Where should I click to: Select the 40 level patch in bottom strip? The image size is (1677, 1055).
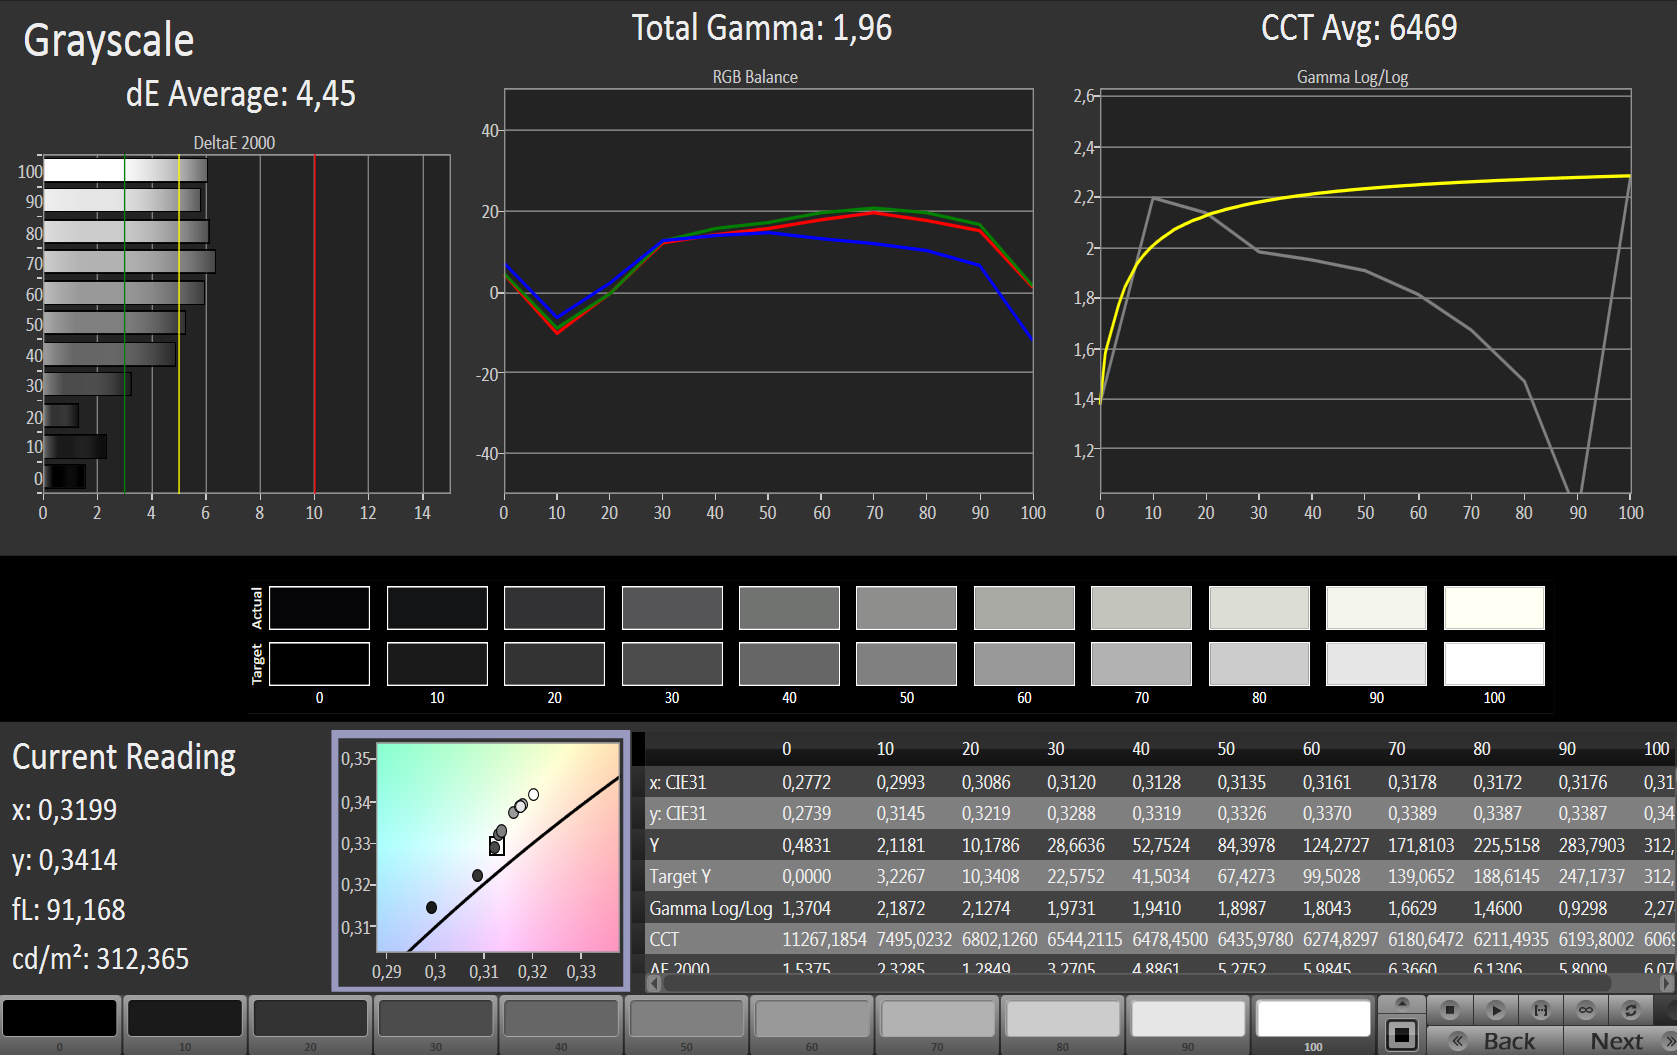point(561,1020)
